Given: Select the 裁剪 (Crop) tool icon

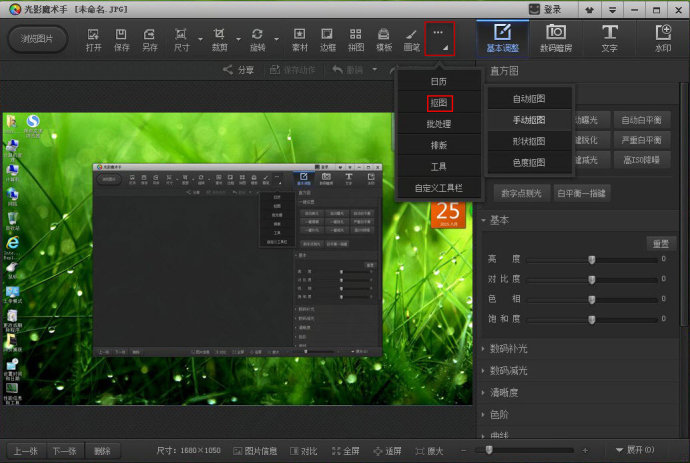Looking at the screenshot, I should (x=219, y=38).
